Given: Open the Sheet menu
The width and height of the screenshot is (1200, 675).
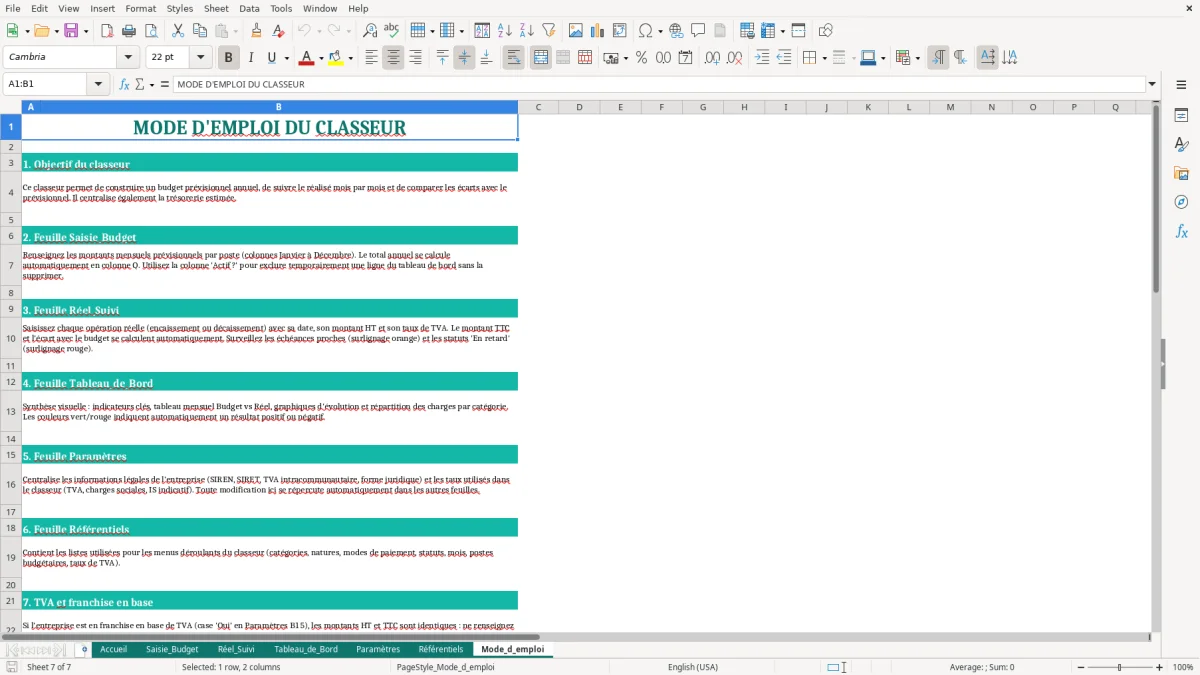Looking at the screenshot, I should (x=216, y=8).
